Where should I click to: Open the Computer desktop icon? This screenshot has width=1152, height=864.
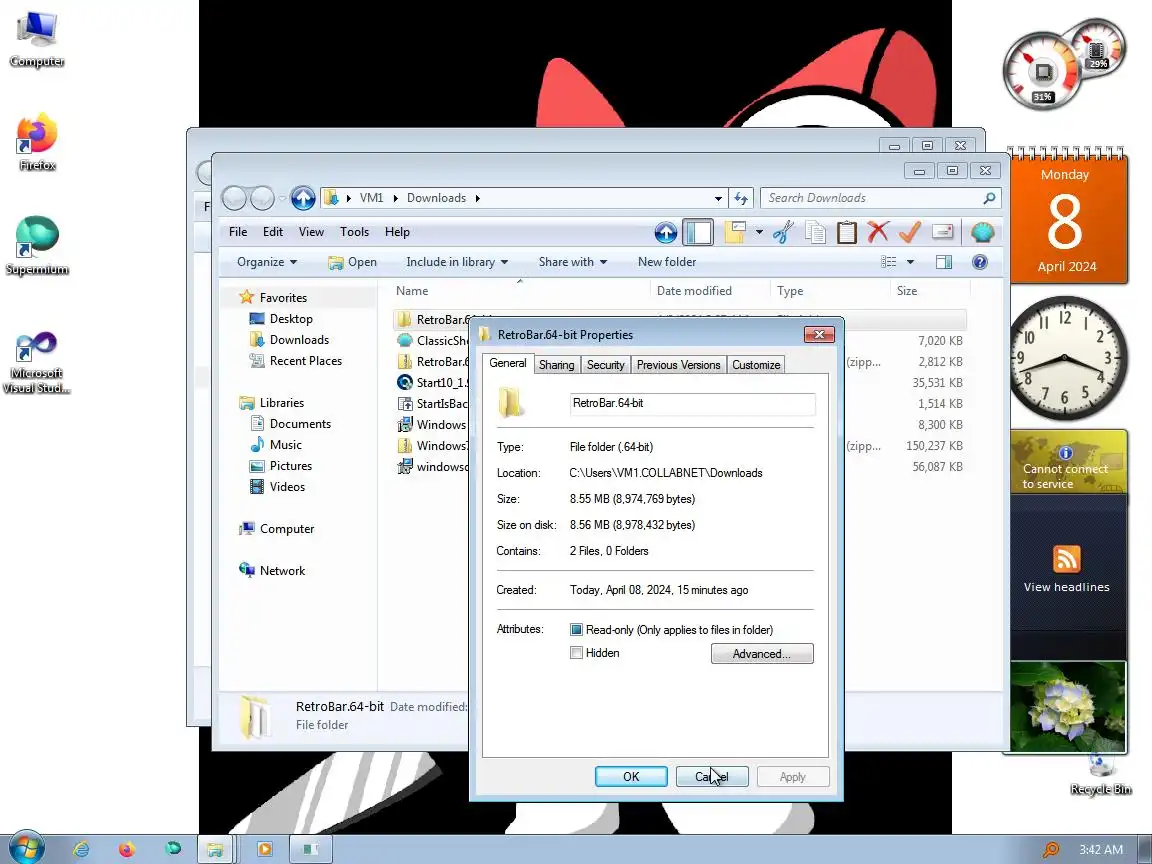37,40
